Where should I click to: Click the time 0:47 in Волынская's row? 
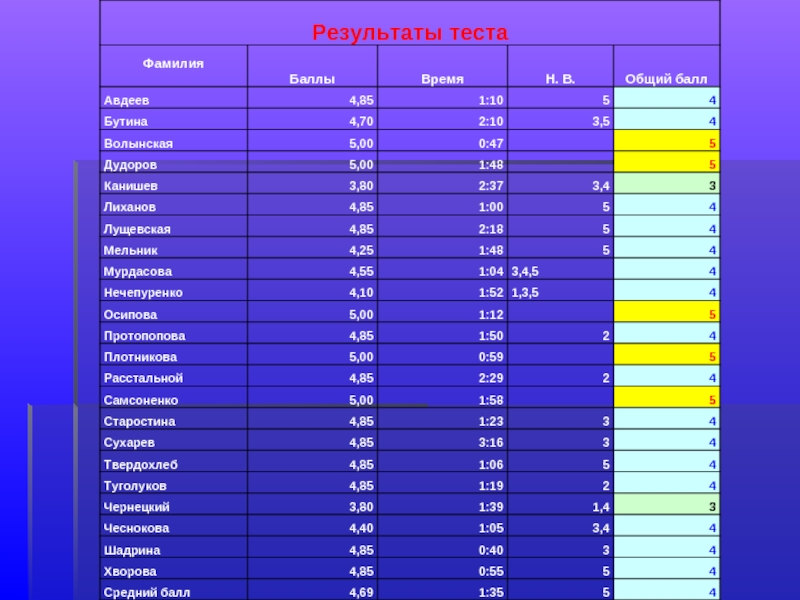coord(491,143)
